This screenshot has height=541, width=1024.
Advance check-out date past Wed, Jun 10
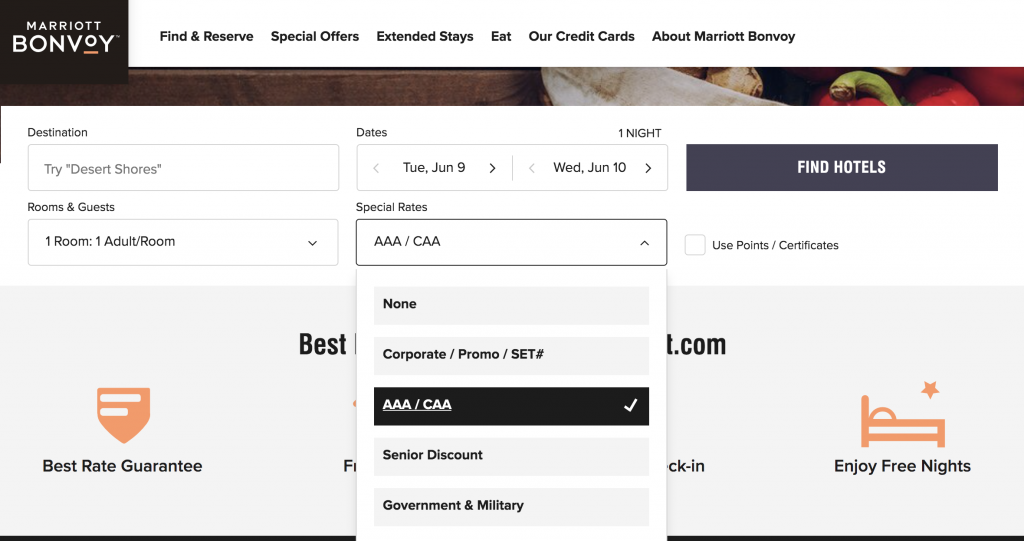[x=648, y=169]
